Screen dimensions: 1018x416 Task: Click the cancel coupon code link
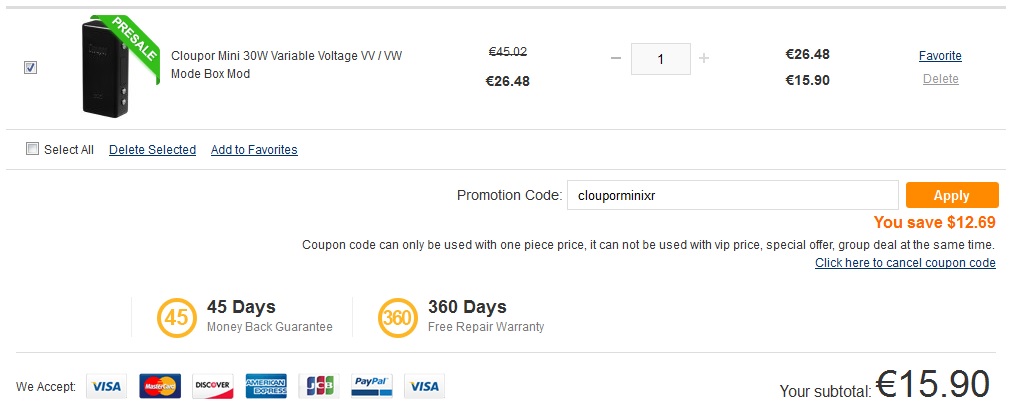tap(905, 263)
